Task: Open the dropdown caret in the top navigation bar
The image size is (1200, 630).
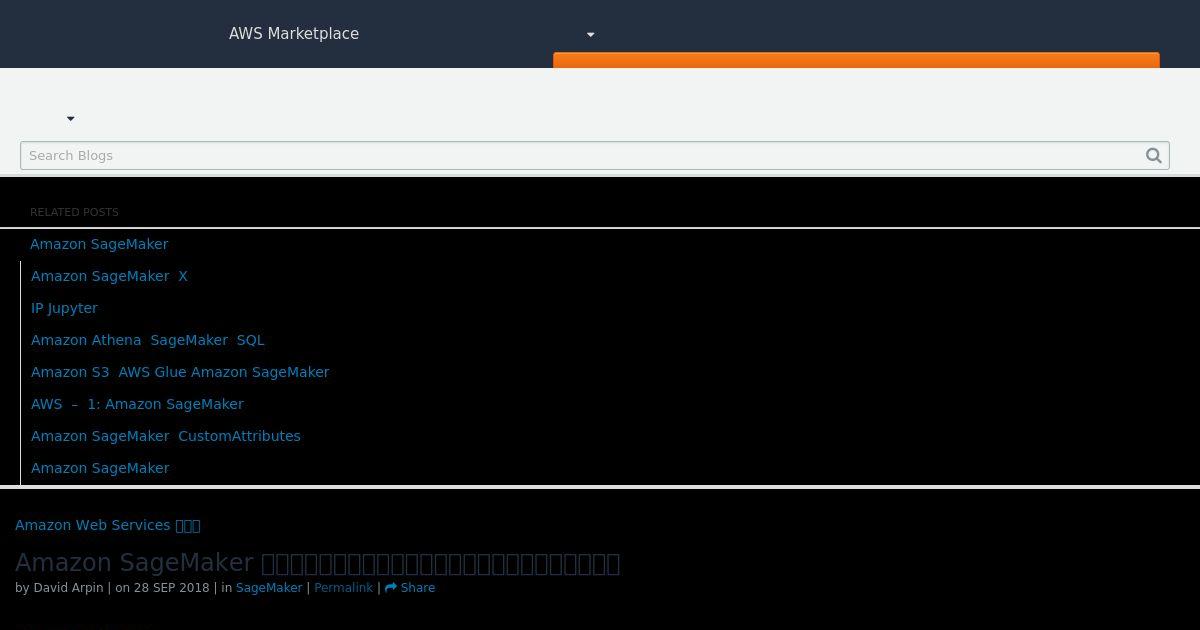Action: (590, 35)
